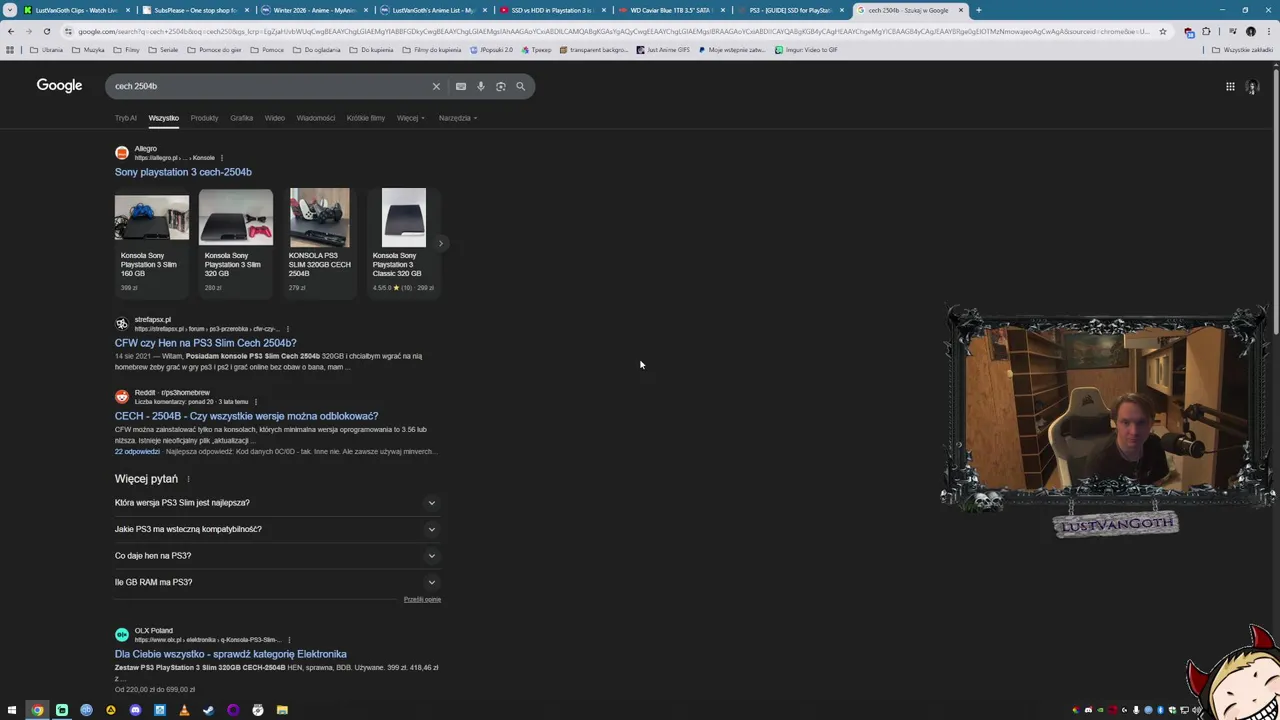Expand 'Ile GB RAM ma PS3?' question

[x=277, y=582]
